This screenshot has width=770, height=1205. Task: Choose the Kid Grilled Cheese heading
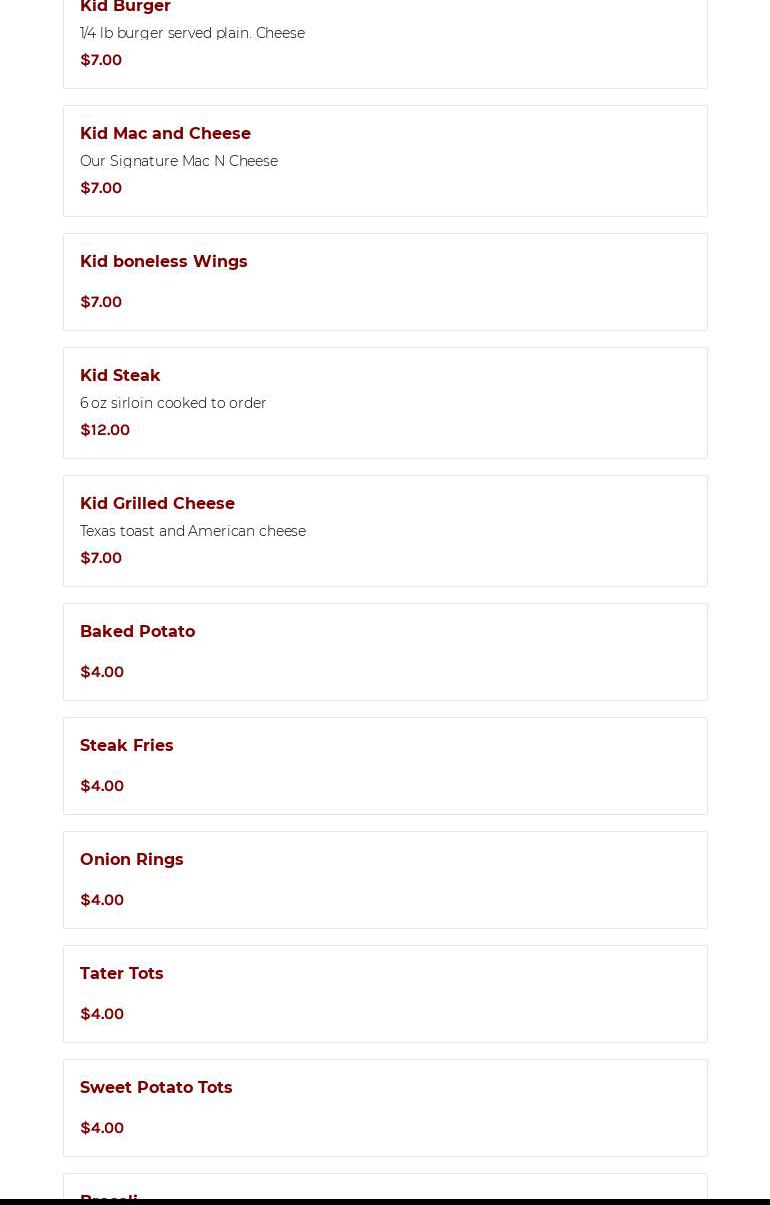tap(157, 504)
